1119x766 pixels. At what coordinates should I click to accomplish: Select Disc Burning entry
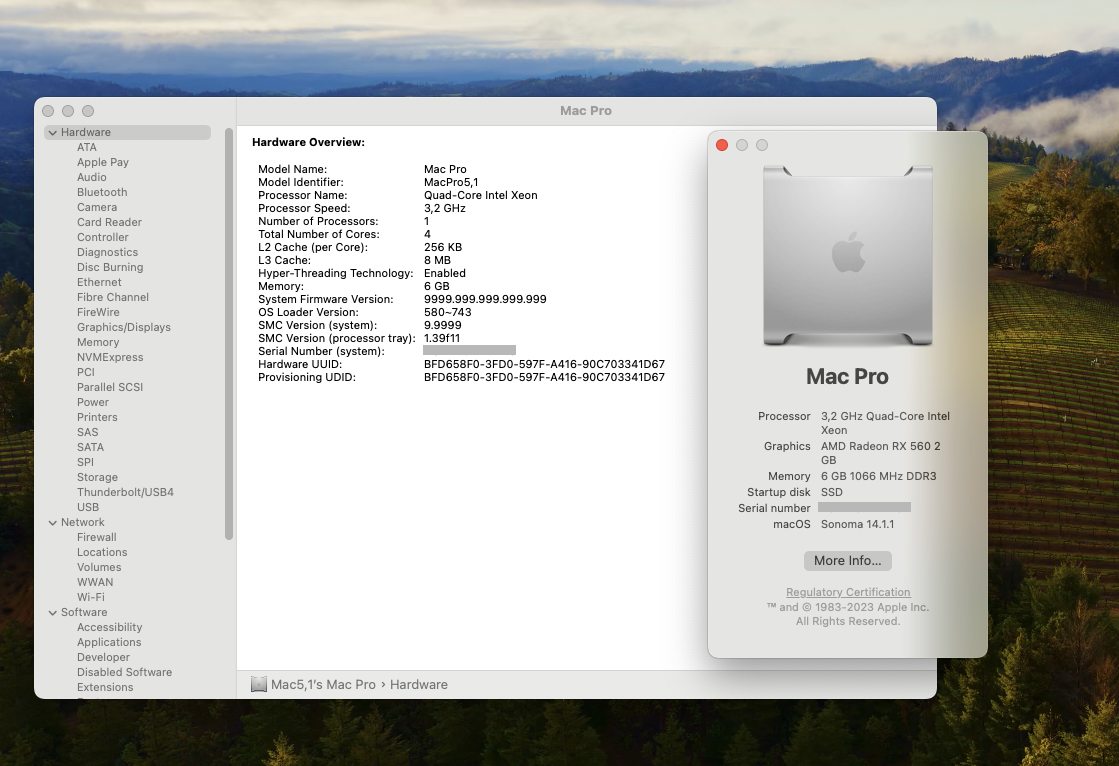coord(110,267)
